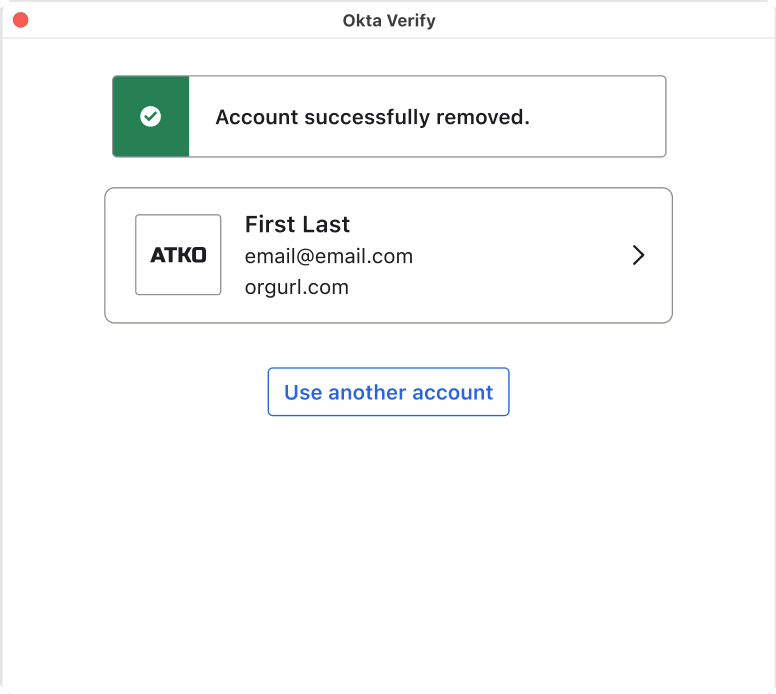Click the Okta Verify window title

[x=389, y=20]
